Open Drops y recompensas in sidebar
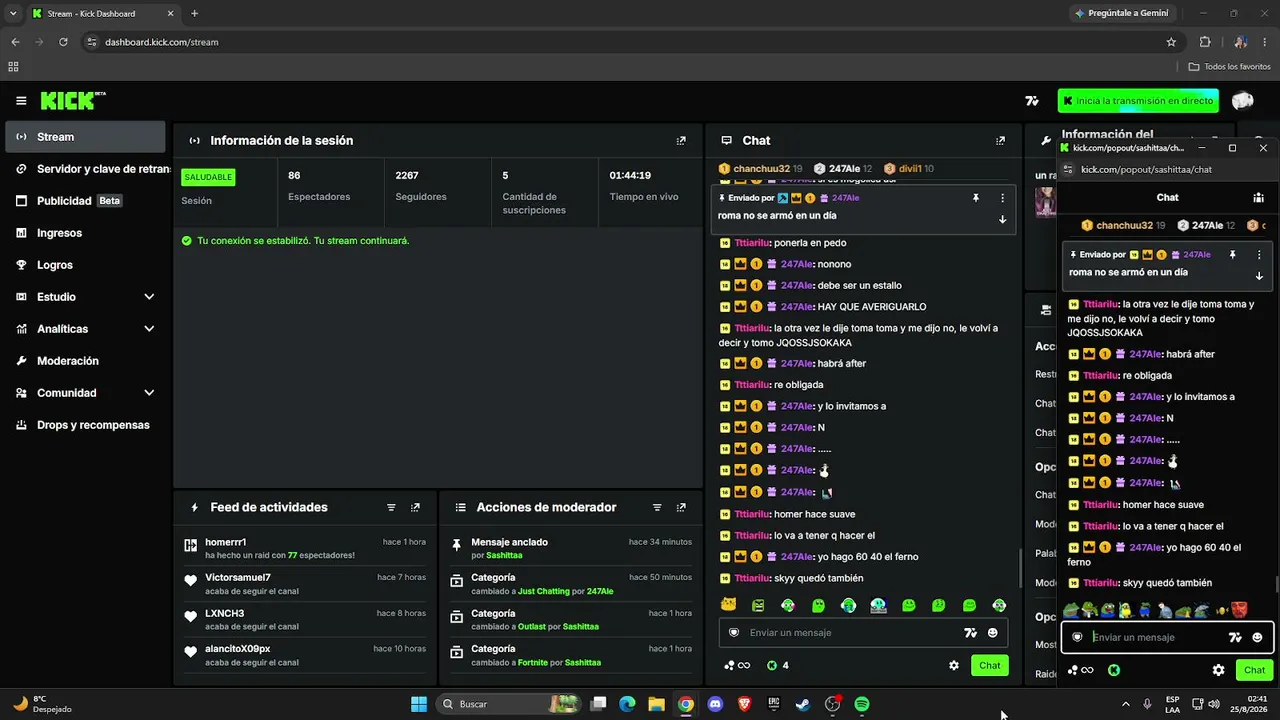 [85, 425]
